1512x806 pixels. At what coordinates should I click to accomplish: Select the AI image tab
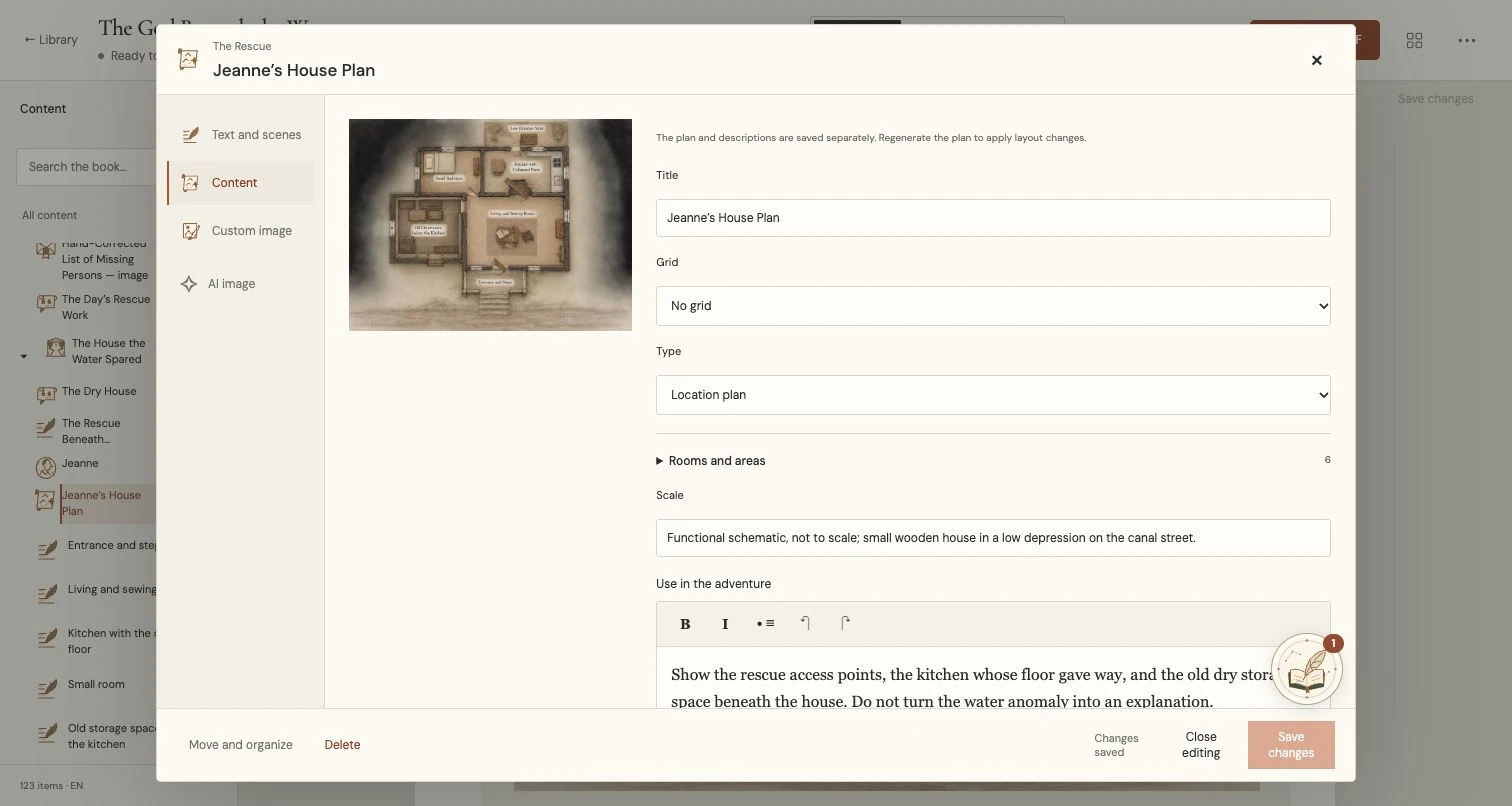(x=240, y=284)
